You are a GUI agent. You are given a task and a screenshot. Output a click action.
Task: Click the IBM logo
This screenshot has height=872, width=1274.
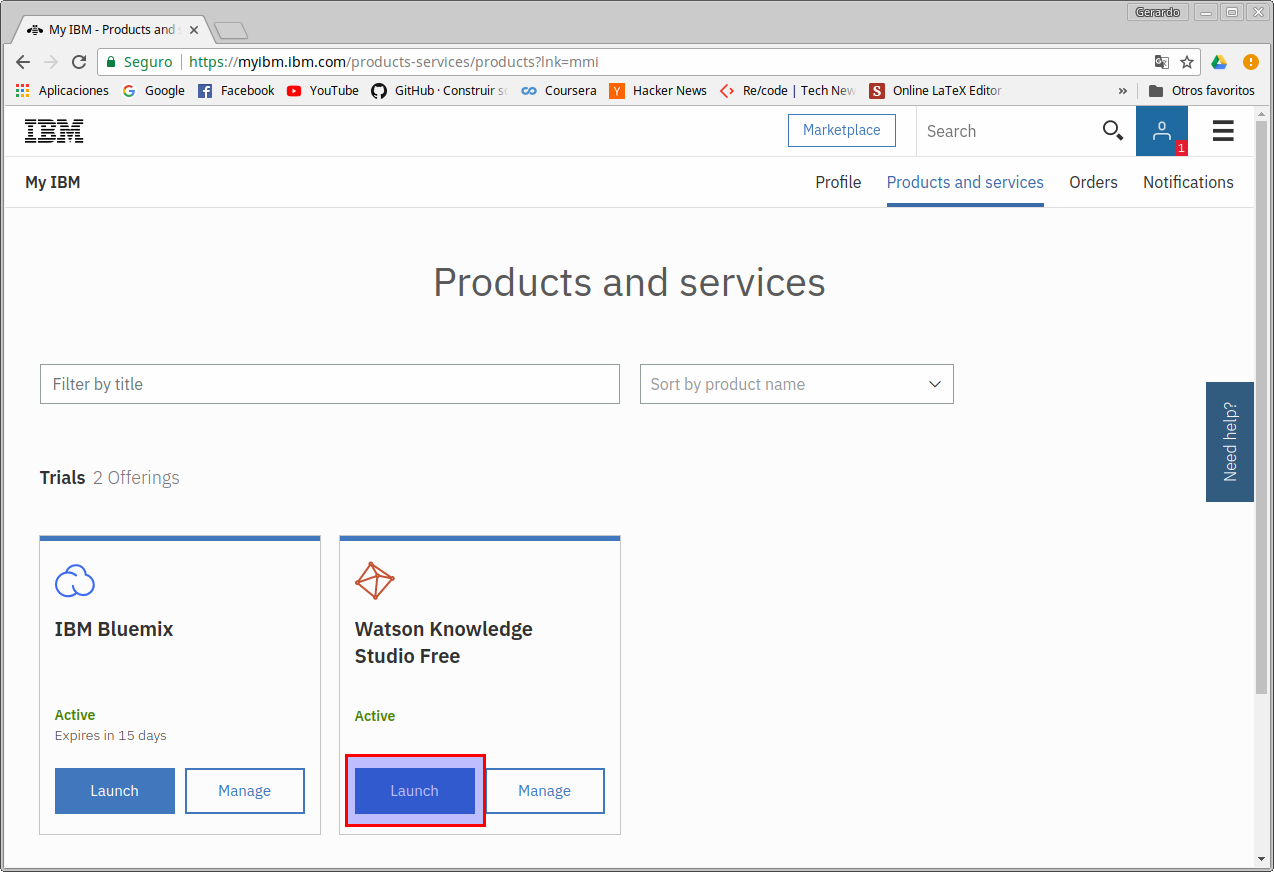point(54,131)
